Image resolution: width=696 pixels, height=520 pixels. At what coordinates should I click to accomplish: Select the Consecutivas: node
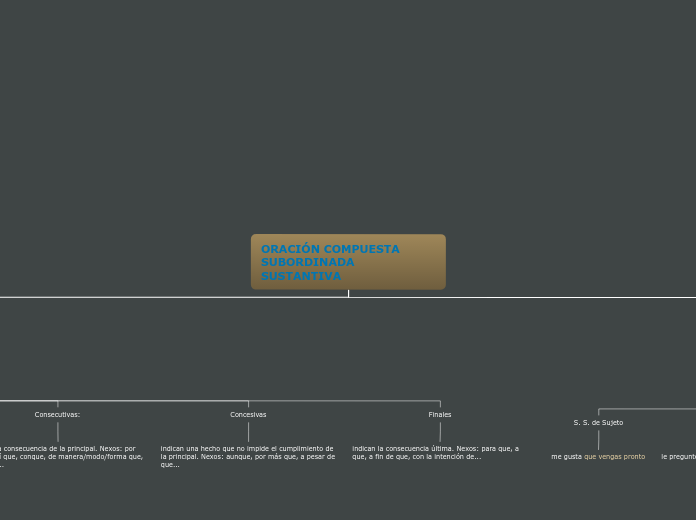pyautogui.click(x=57, y=414)
